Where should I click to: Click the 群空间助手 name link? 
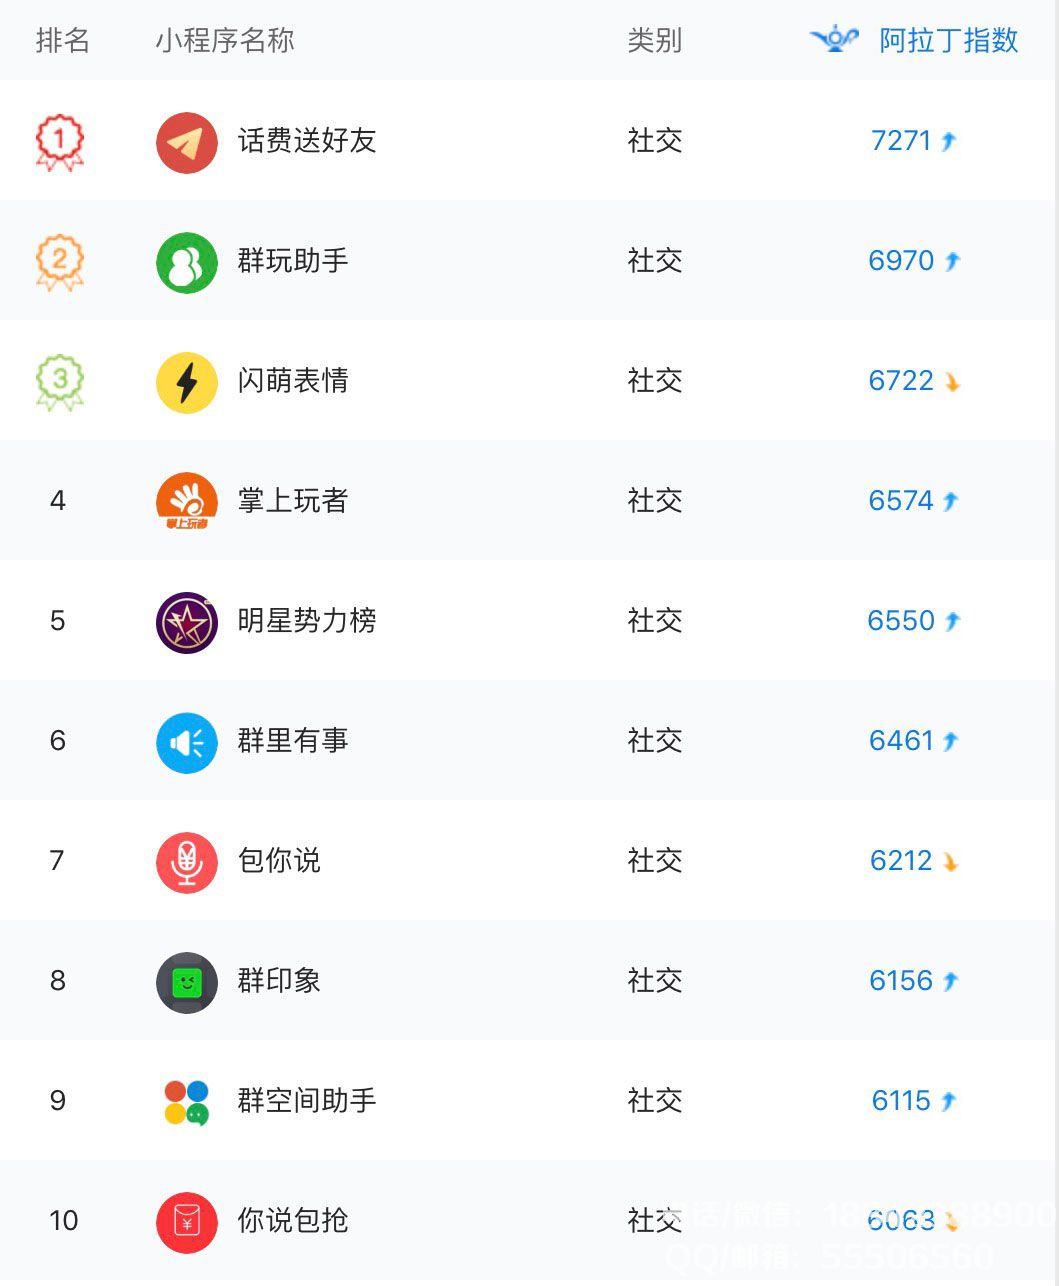307,1100
